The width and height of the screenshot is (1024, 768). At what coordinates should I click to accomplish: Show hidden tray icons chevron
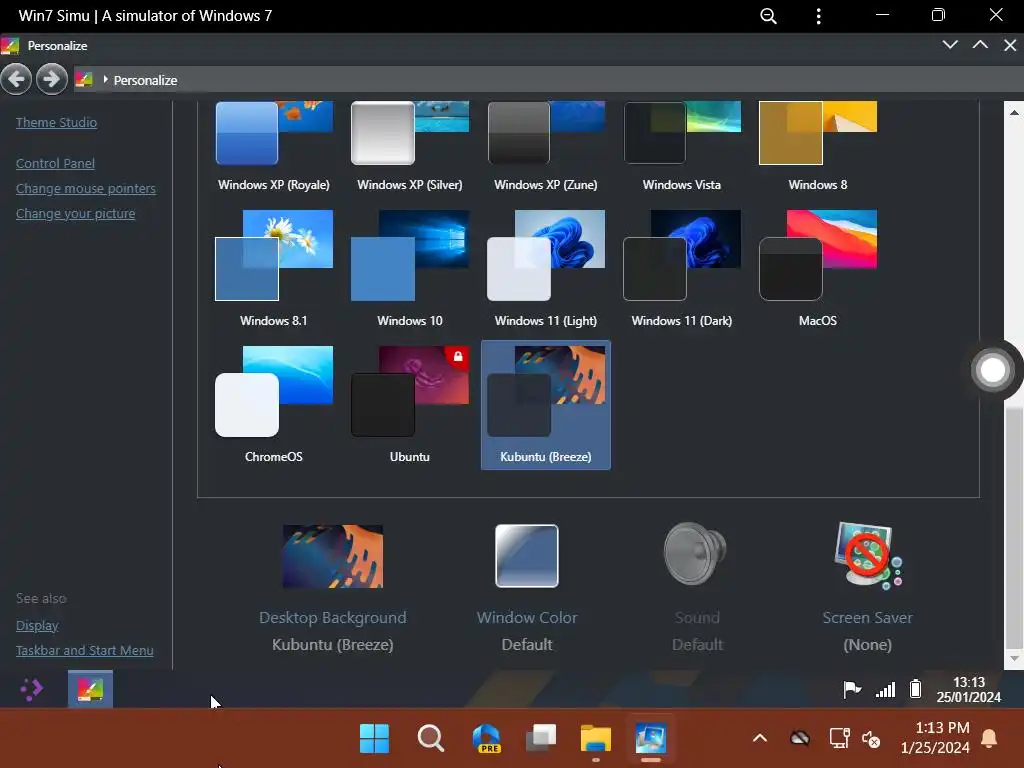pos(760,739)
